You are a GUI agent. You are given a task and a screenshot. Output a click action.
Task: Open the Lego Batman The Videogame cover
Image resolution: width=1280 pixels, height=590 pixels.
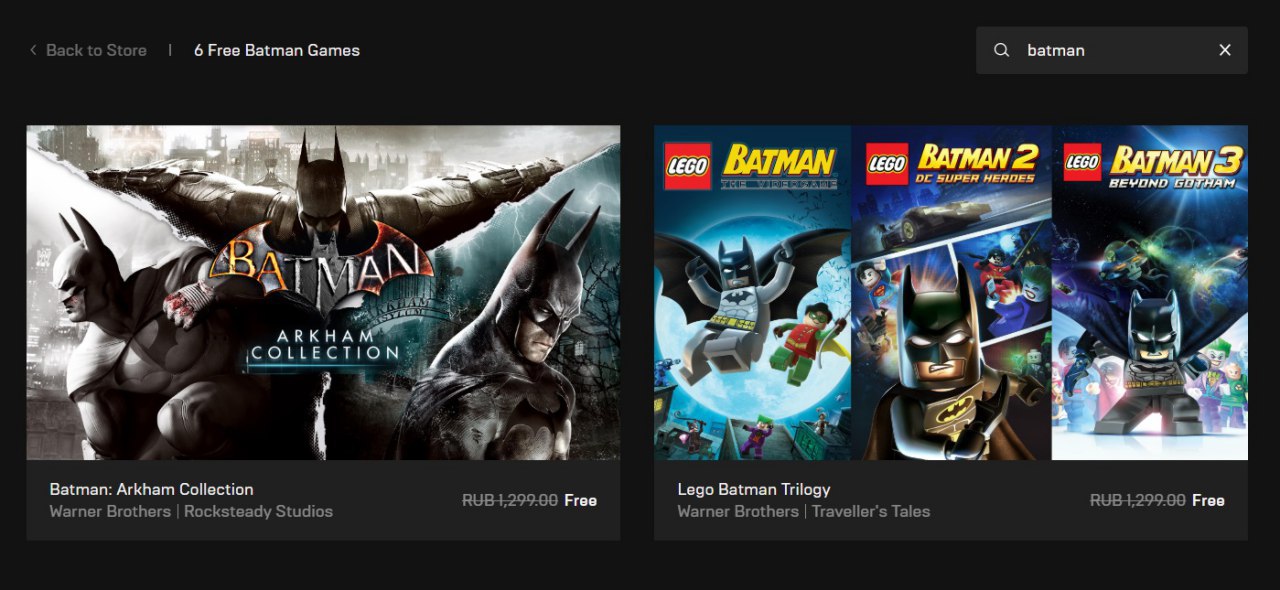tap(752, 292)
